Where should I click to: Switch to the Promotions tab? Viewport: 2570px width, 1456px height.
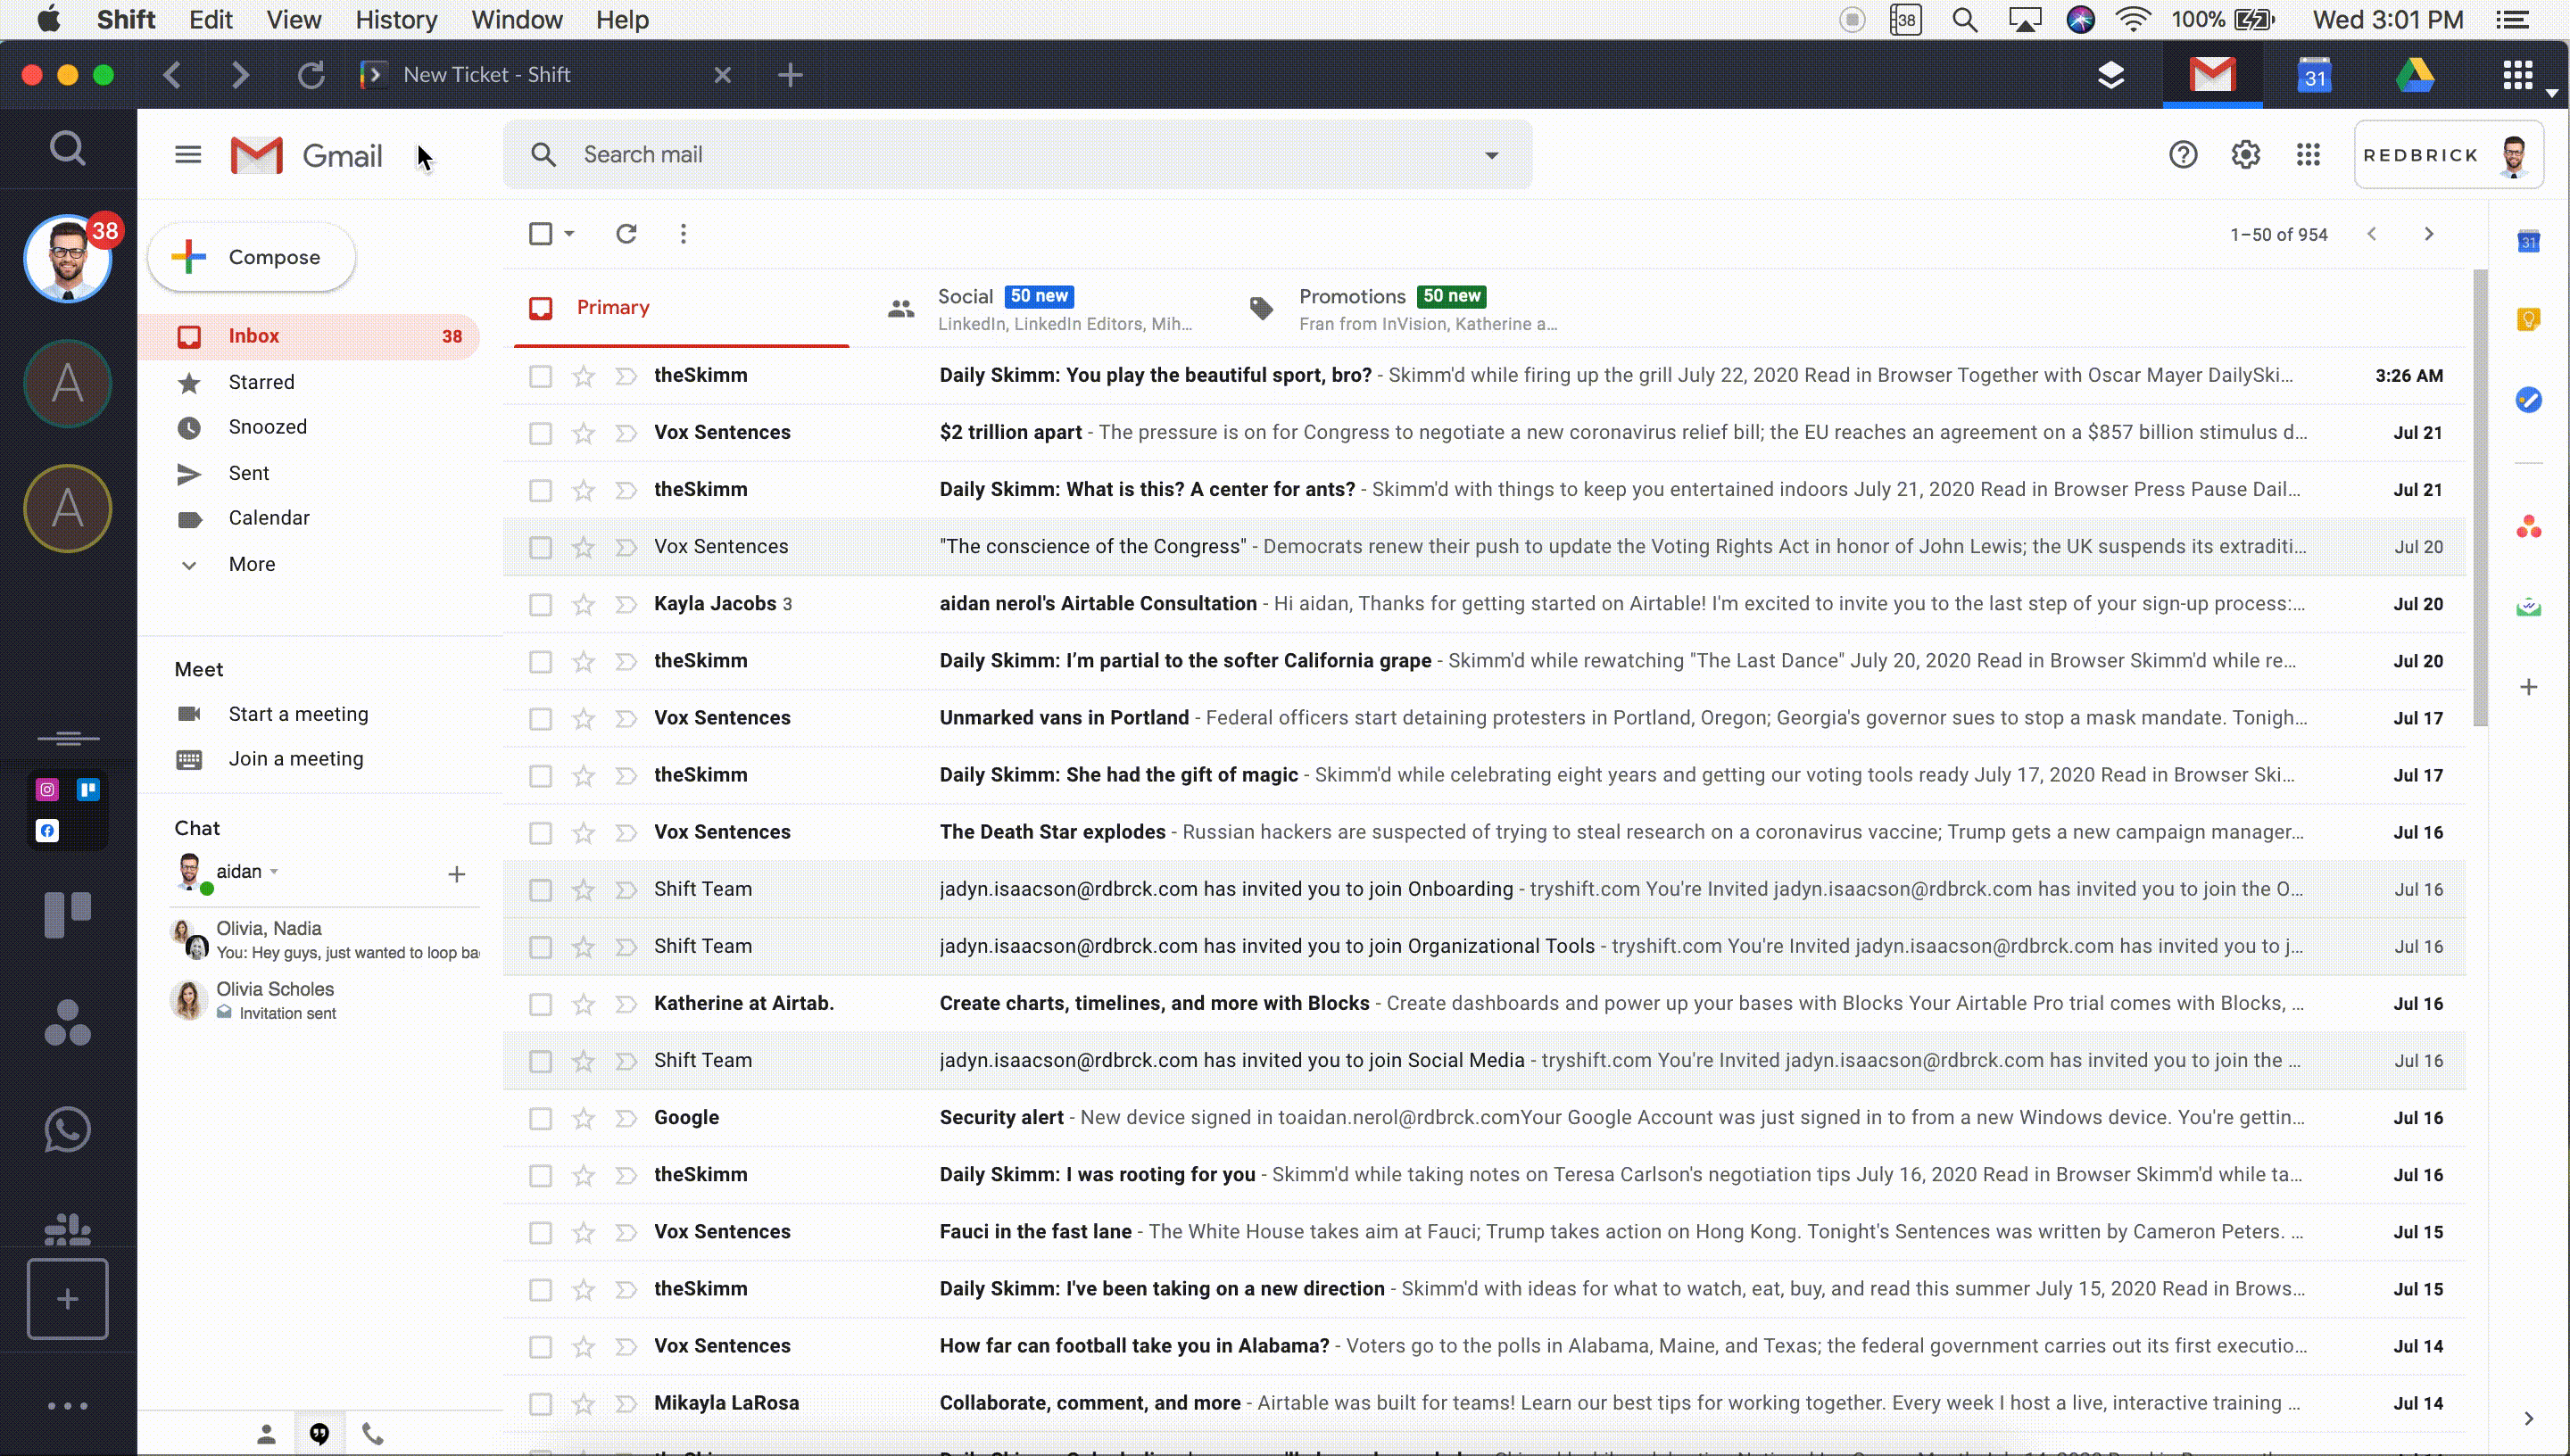(x=1351, y=297)
